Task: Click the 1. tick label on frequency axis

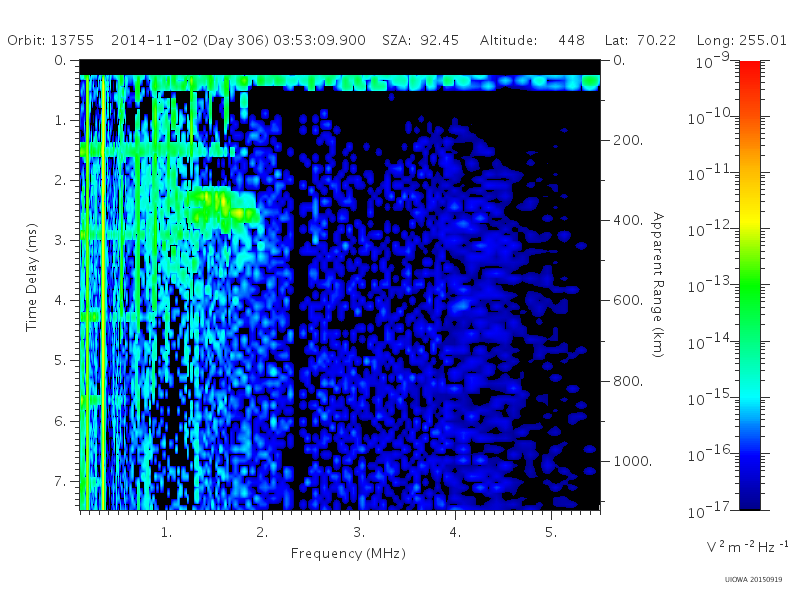Action: (166, 533)
